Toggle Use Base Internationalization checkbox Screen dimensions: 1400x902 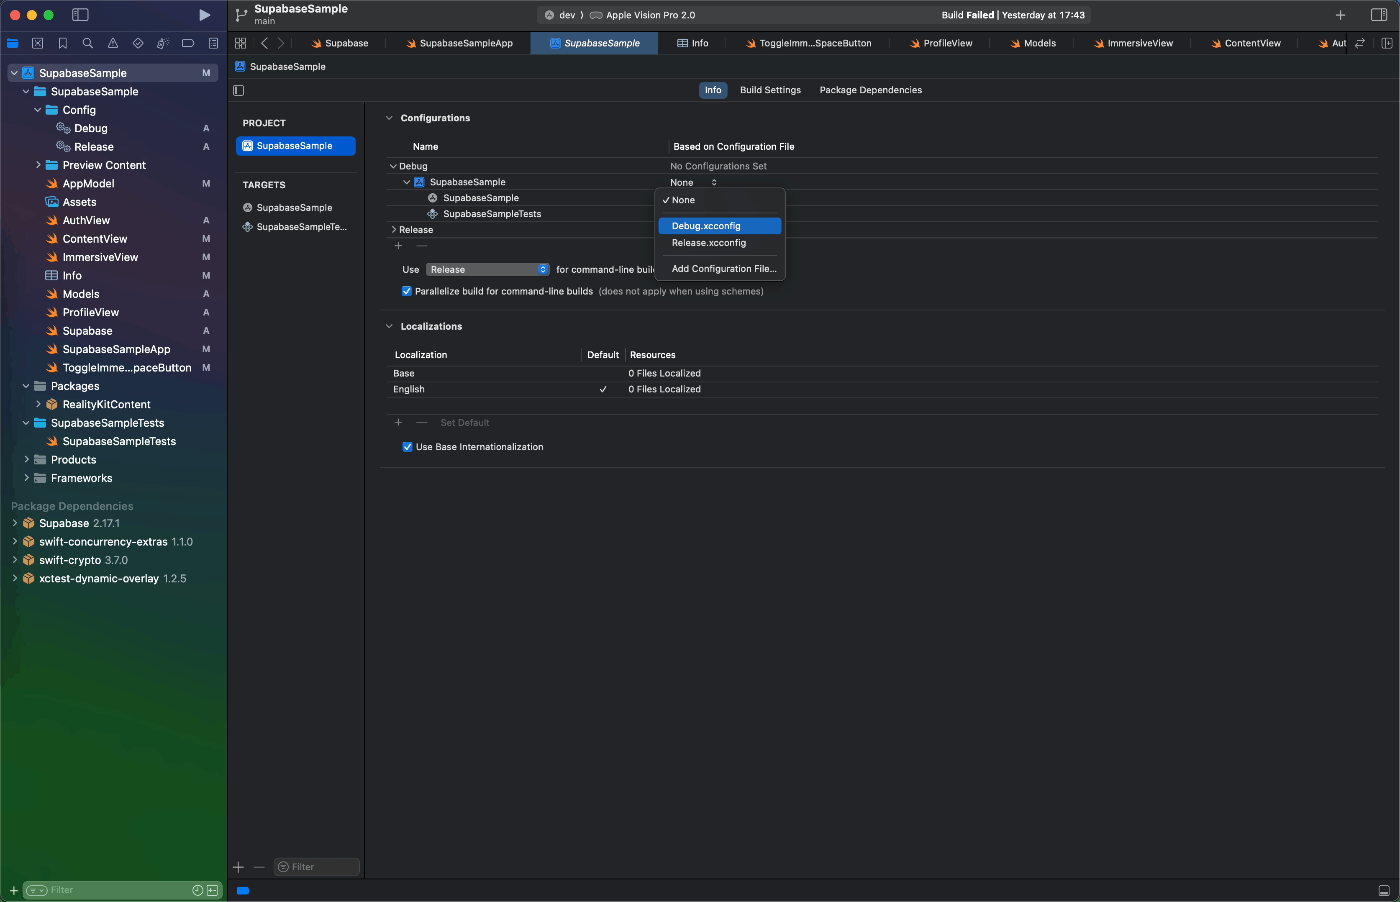click(407, 447)
